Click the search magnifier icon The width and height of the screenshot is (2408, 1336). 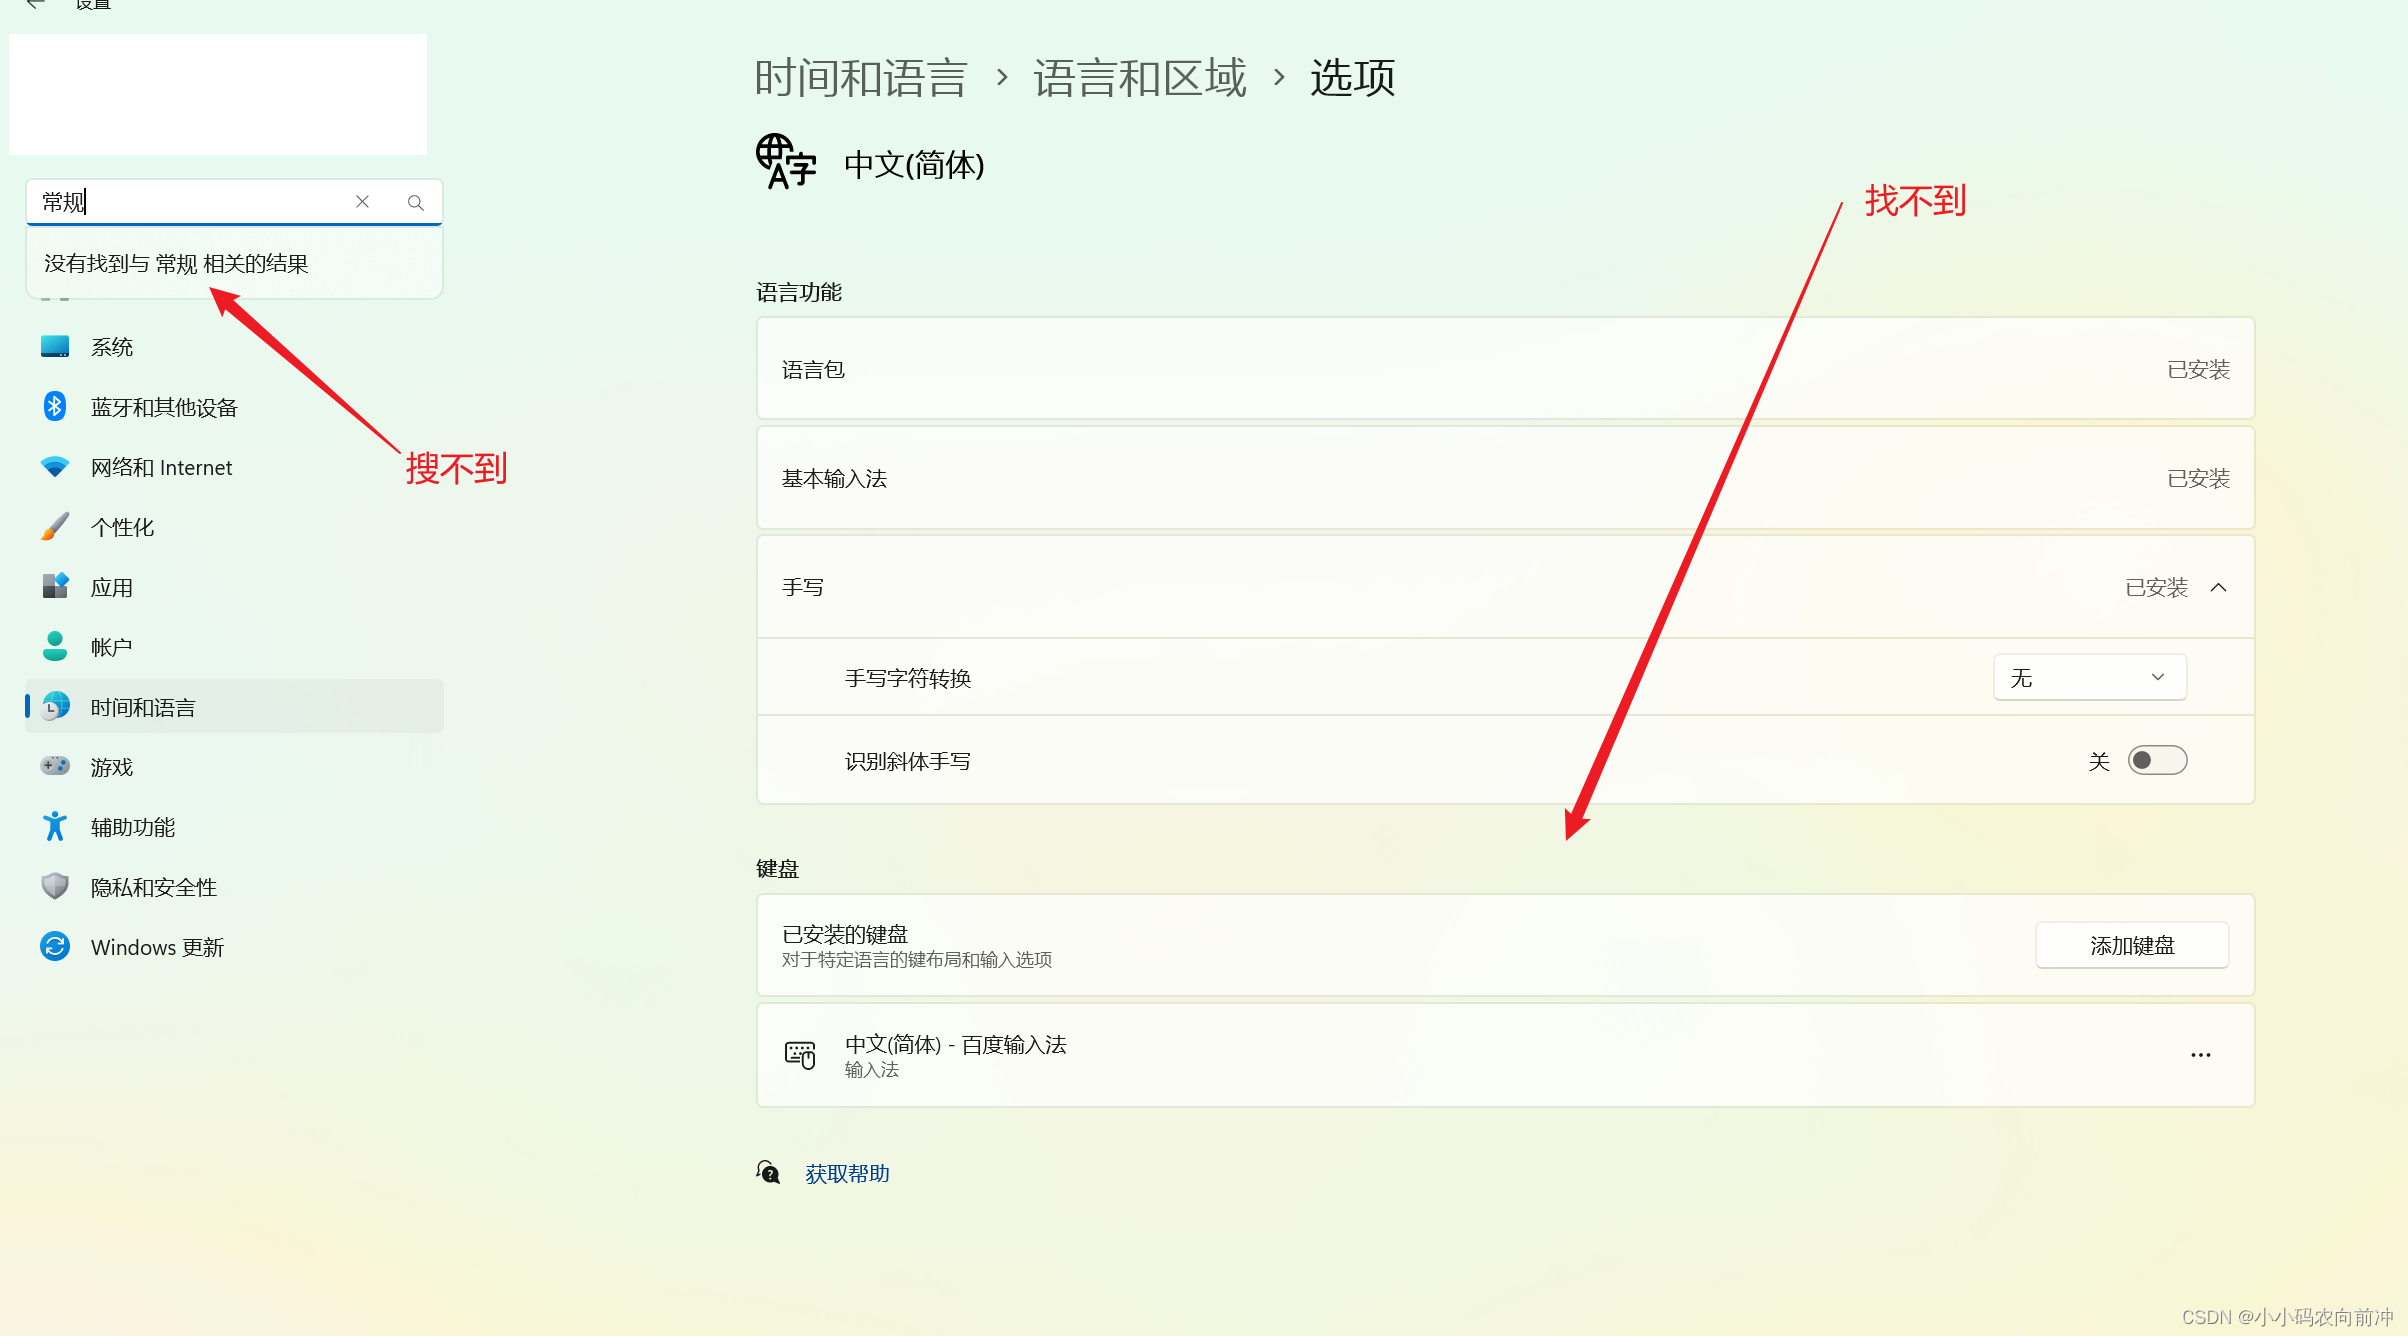pos(416,202)
